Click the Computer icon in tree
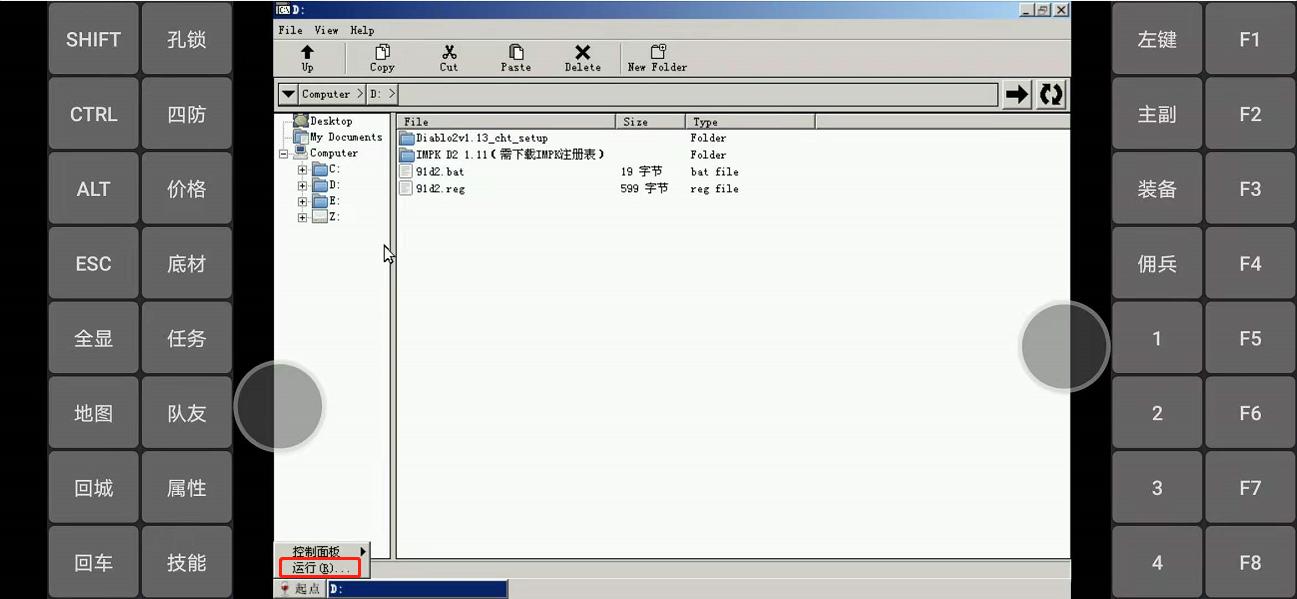The width and height of the screenshot is (1297, 599). click(301, 153)
